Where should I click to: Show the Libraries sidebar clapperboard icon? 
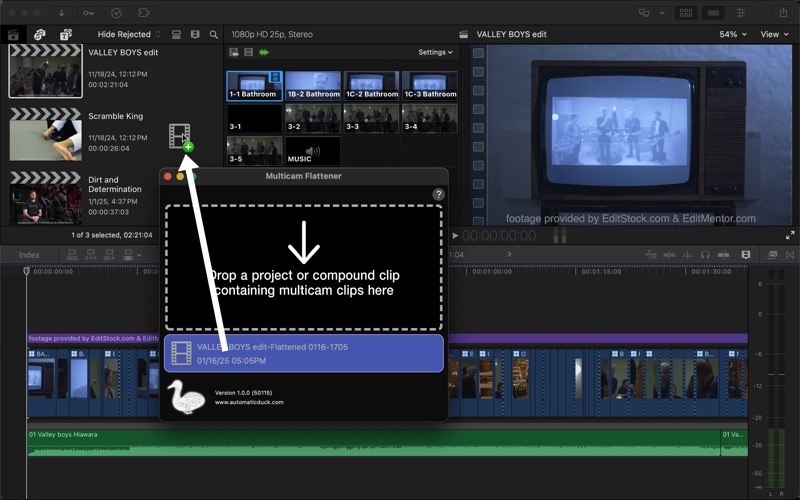pos(13,35)
